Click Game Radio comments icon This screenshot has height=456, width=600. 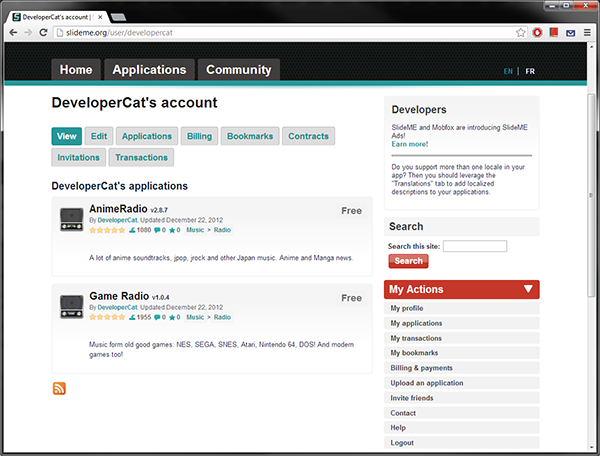157,317
